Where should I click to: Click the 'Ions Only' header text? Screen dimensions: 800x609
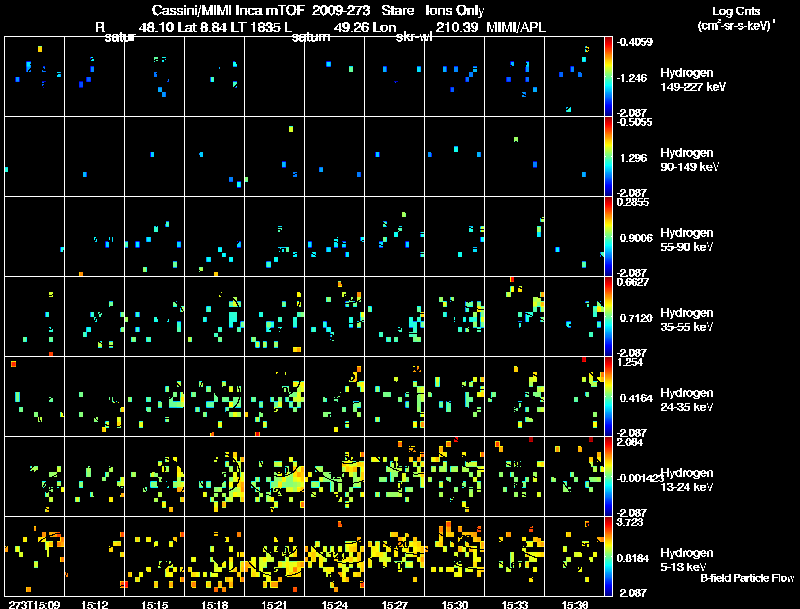455,11
